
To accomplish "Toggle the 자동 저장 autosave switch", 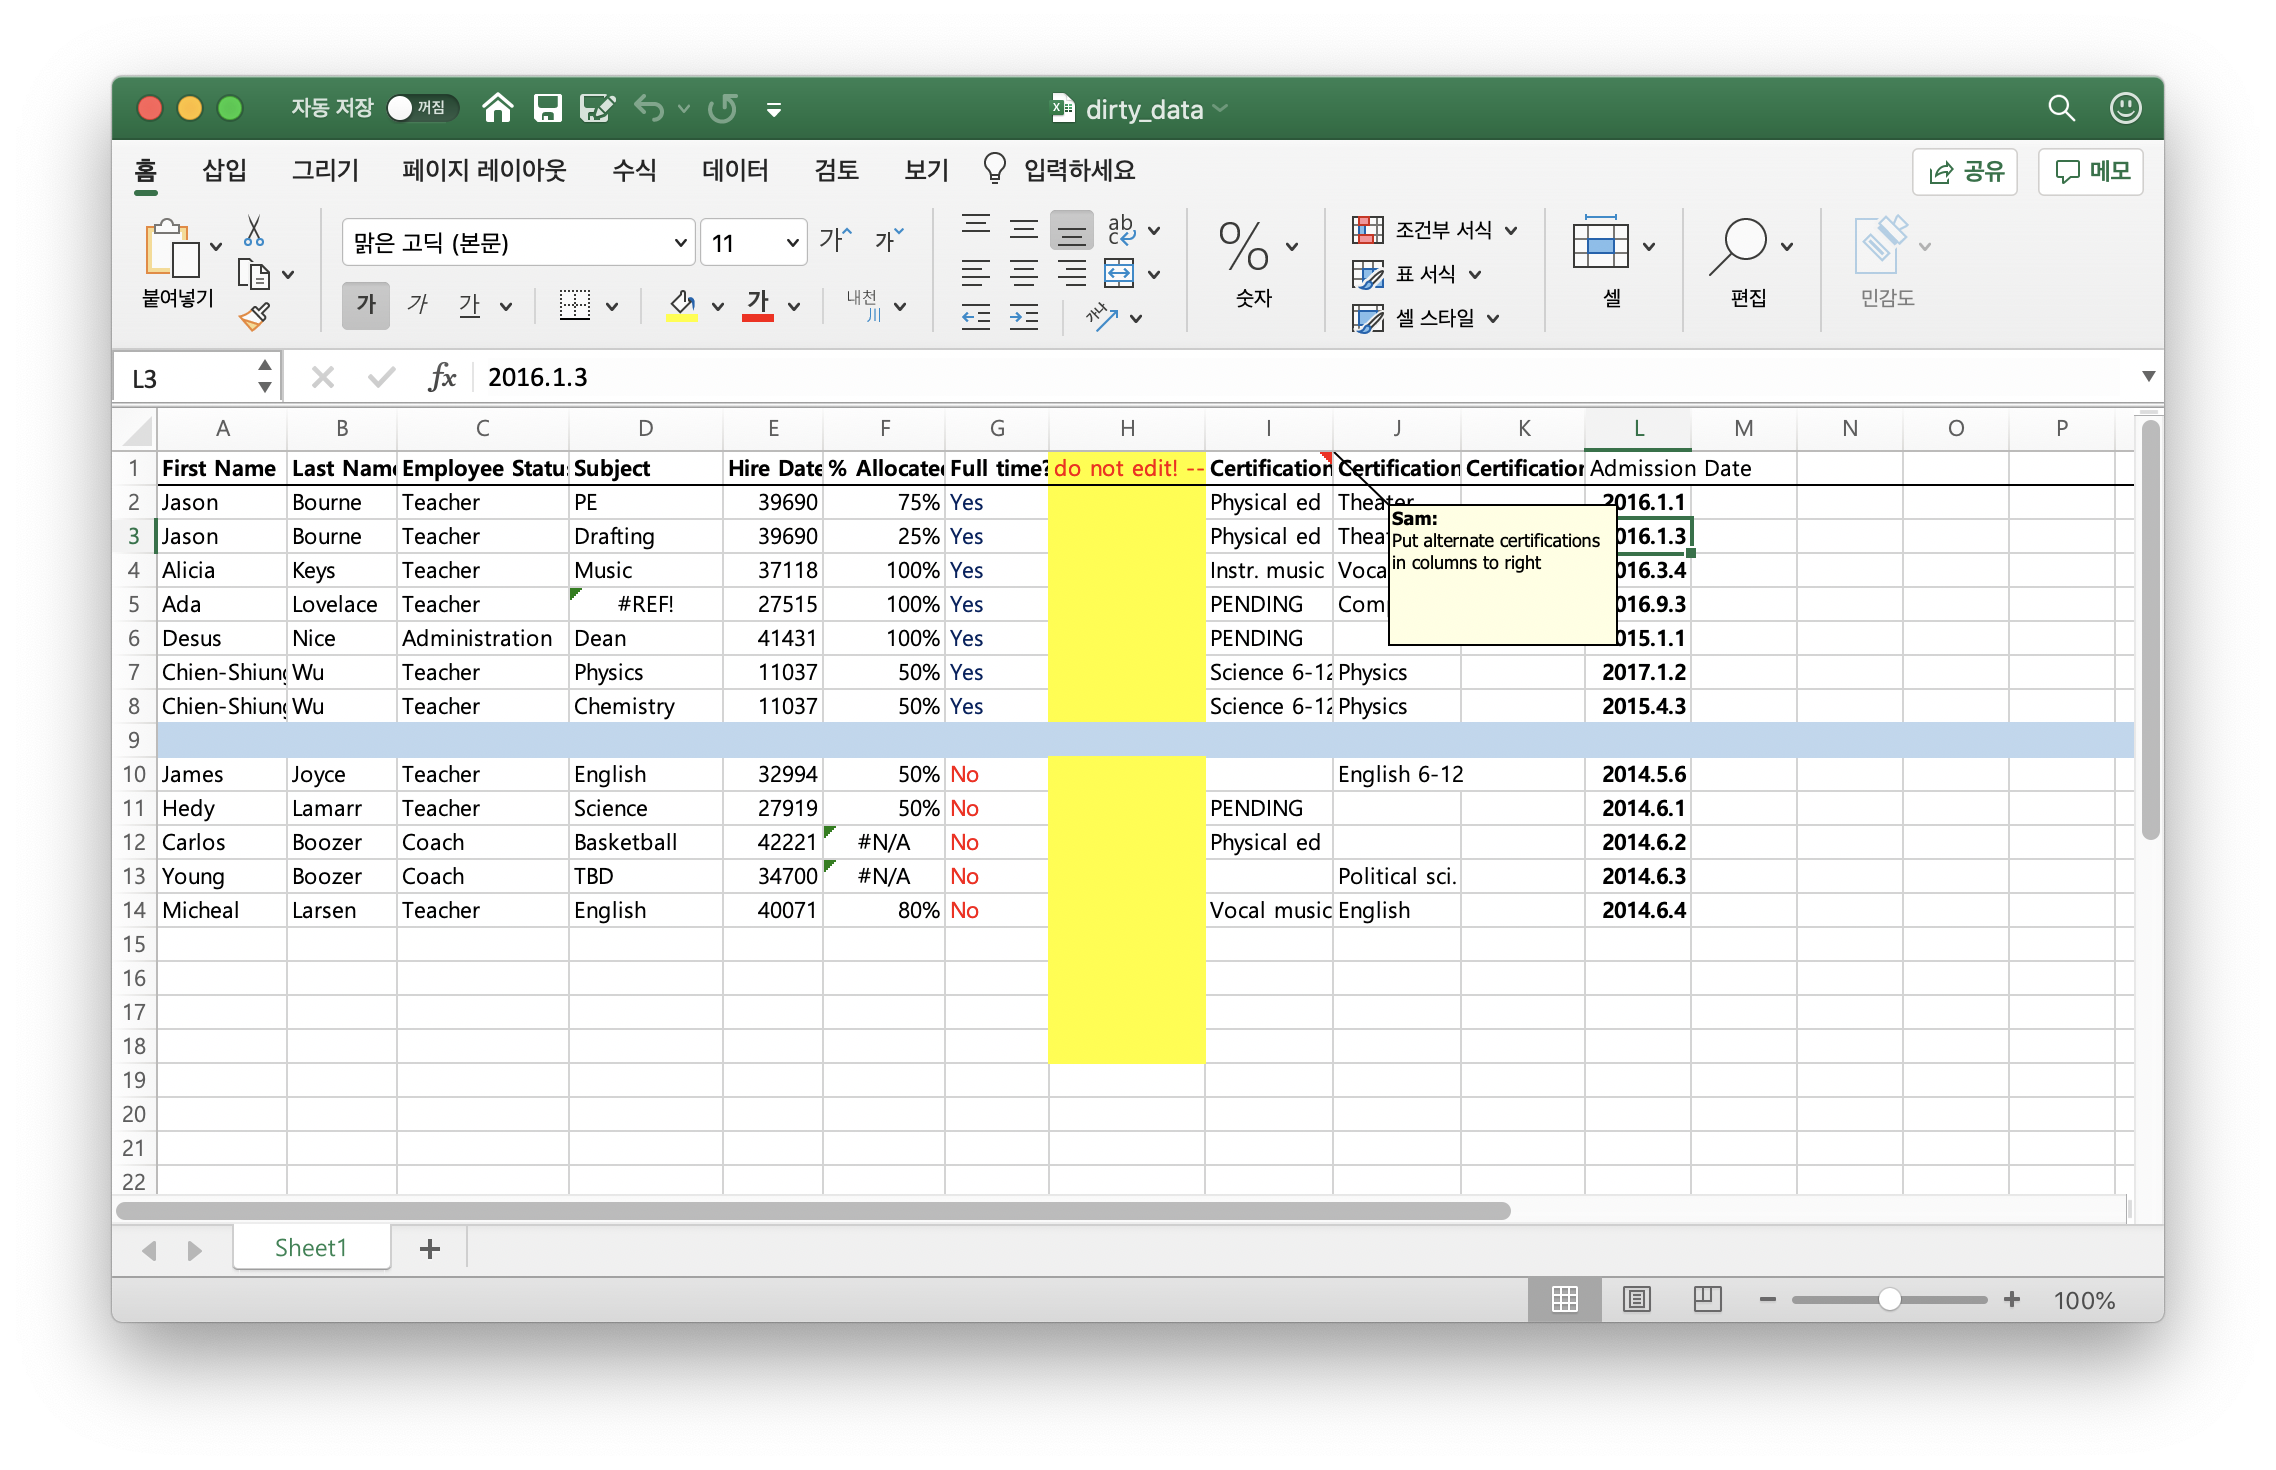I will [420, 108].
